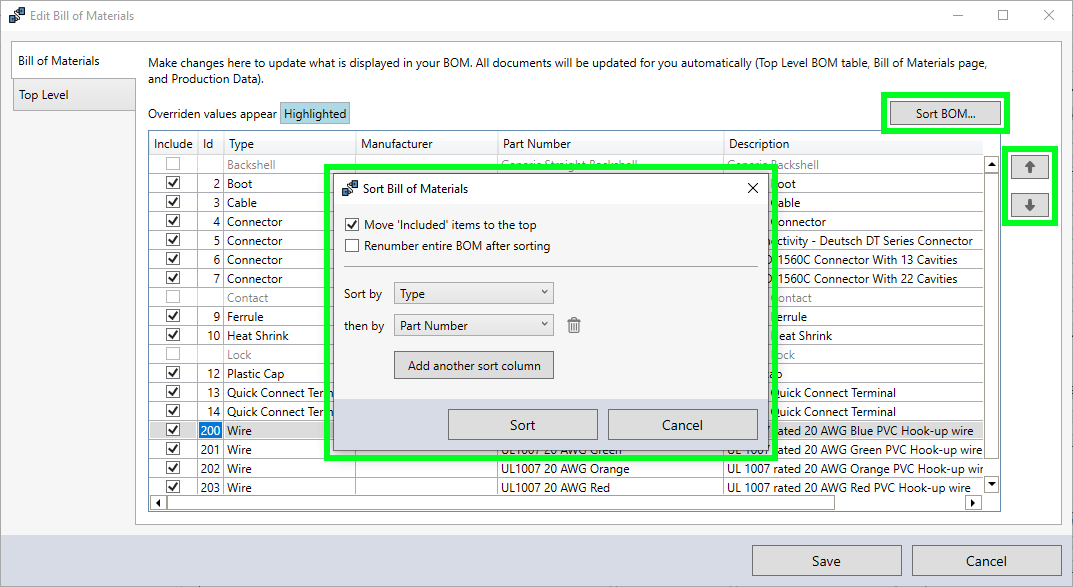Add another sort column
This screenshot has width=1073, height=587.
[x=474, y=365]
